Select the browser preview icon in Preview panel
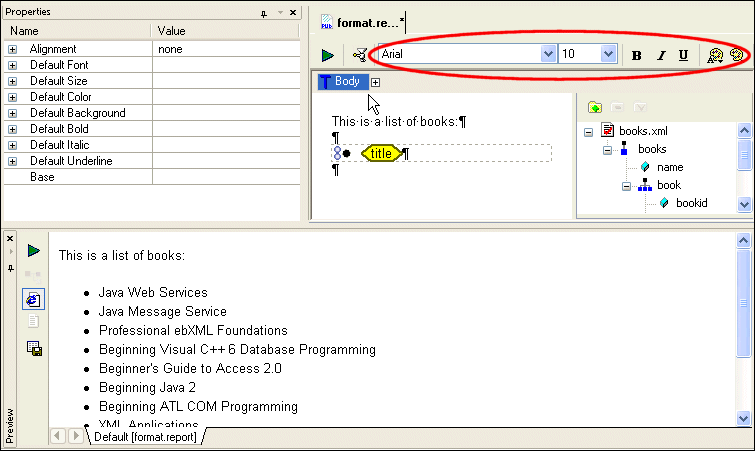755x451 pixels. pyautogui.click(x=33, y=299)
